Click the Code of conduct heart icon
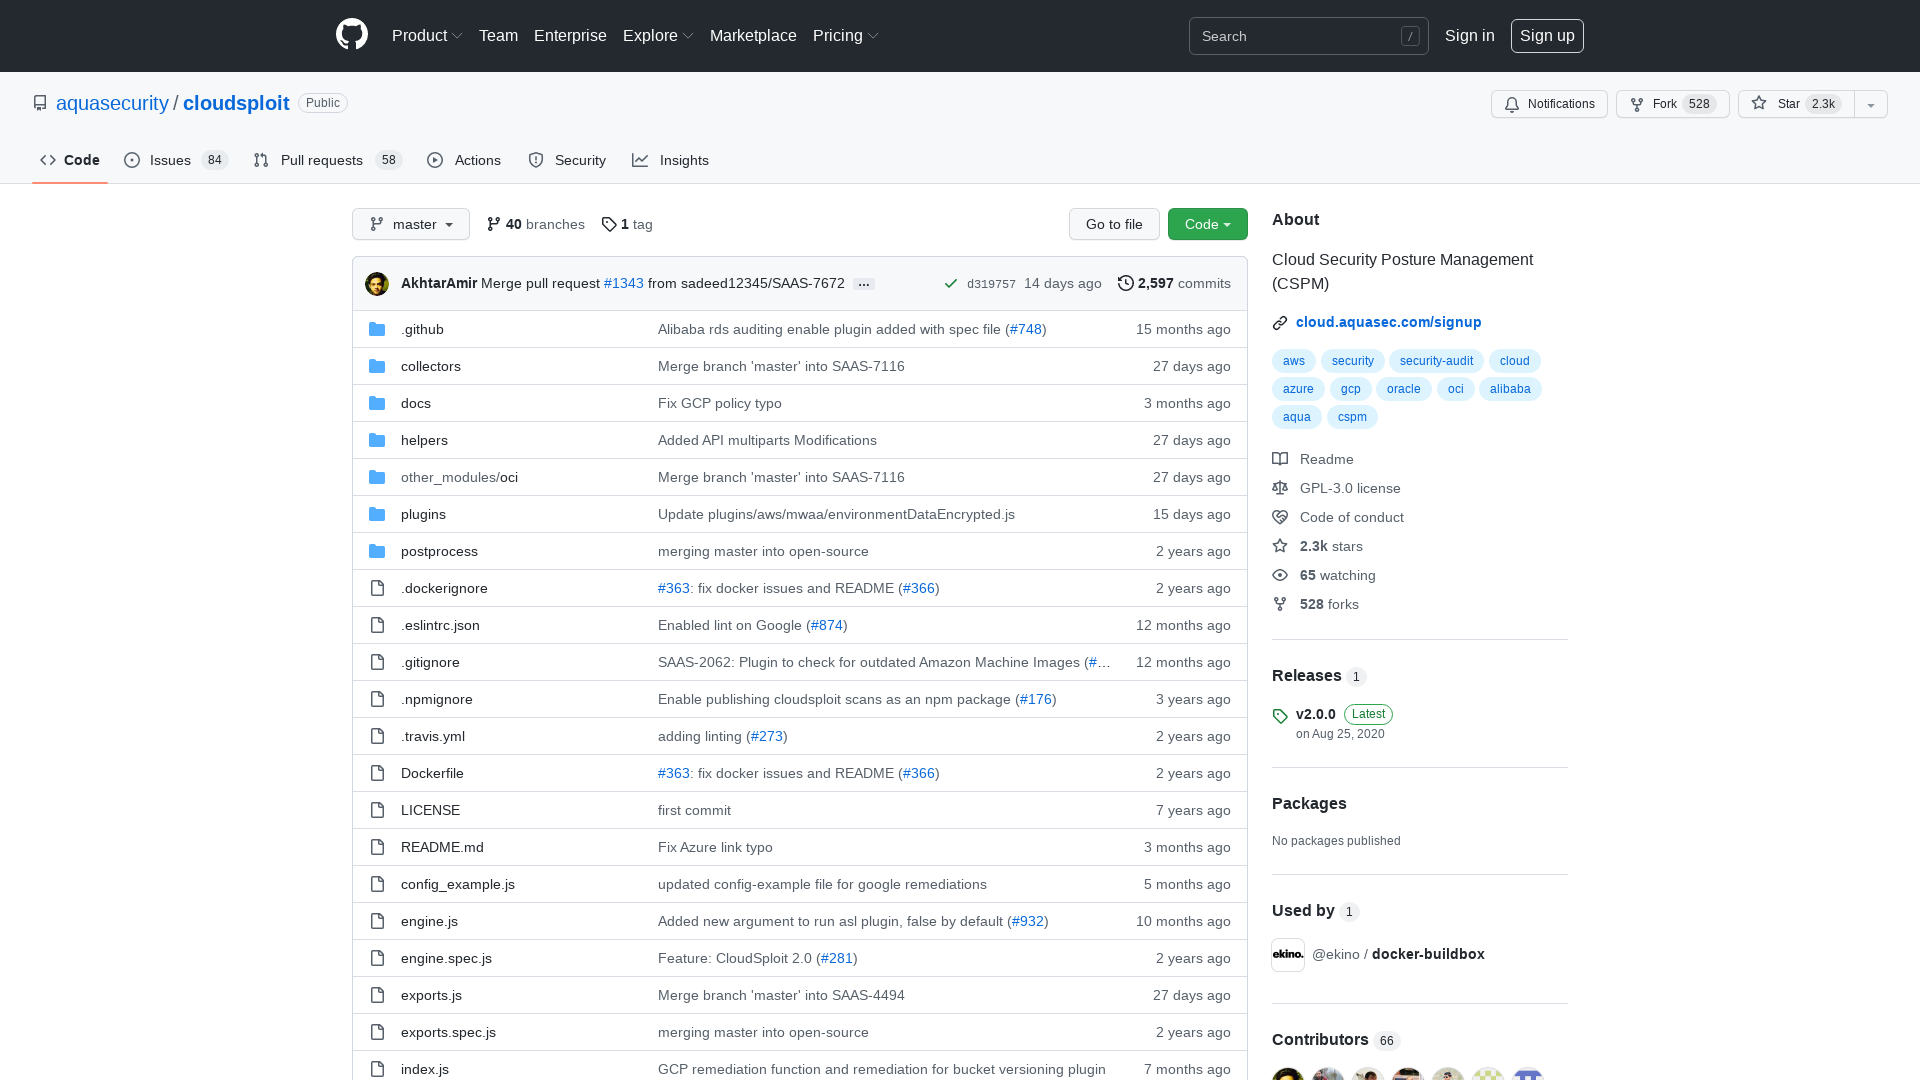This screenshot has height=1080, width=1920. [x=1280, y=517]
